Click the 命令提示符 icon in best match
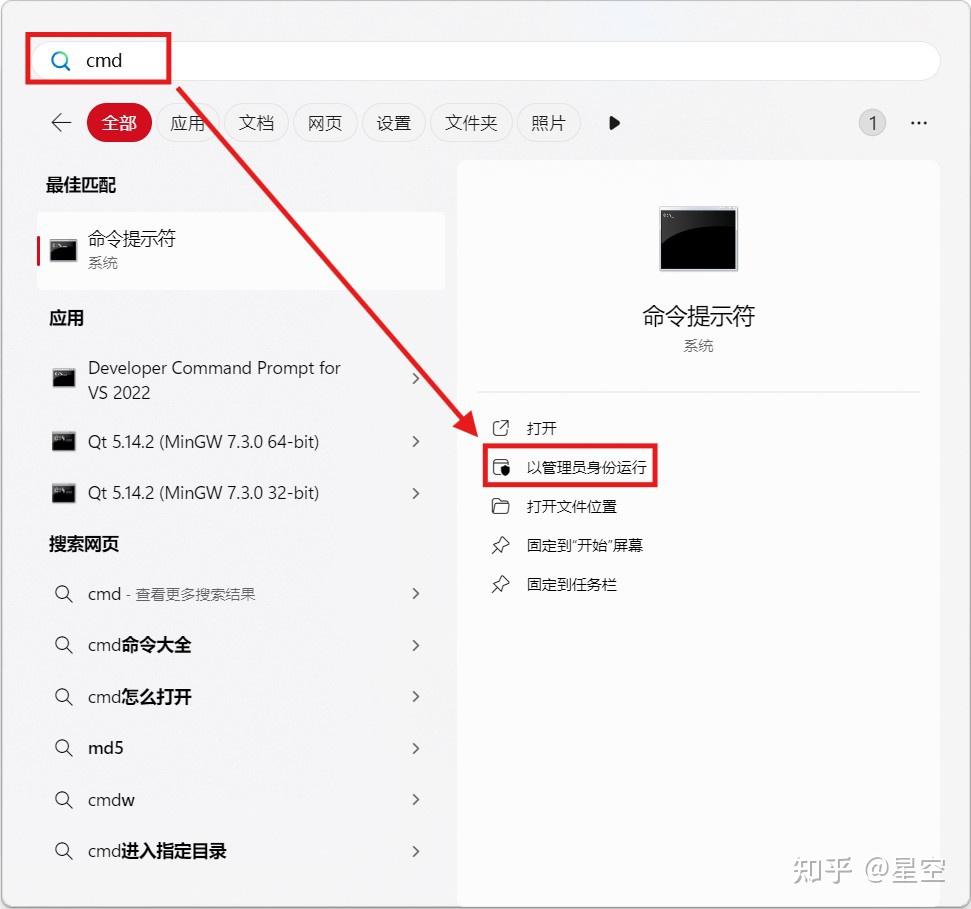Viewport: 971px width, 909px height. 63,250
